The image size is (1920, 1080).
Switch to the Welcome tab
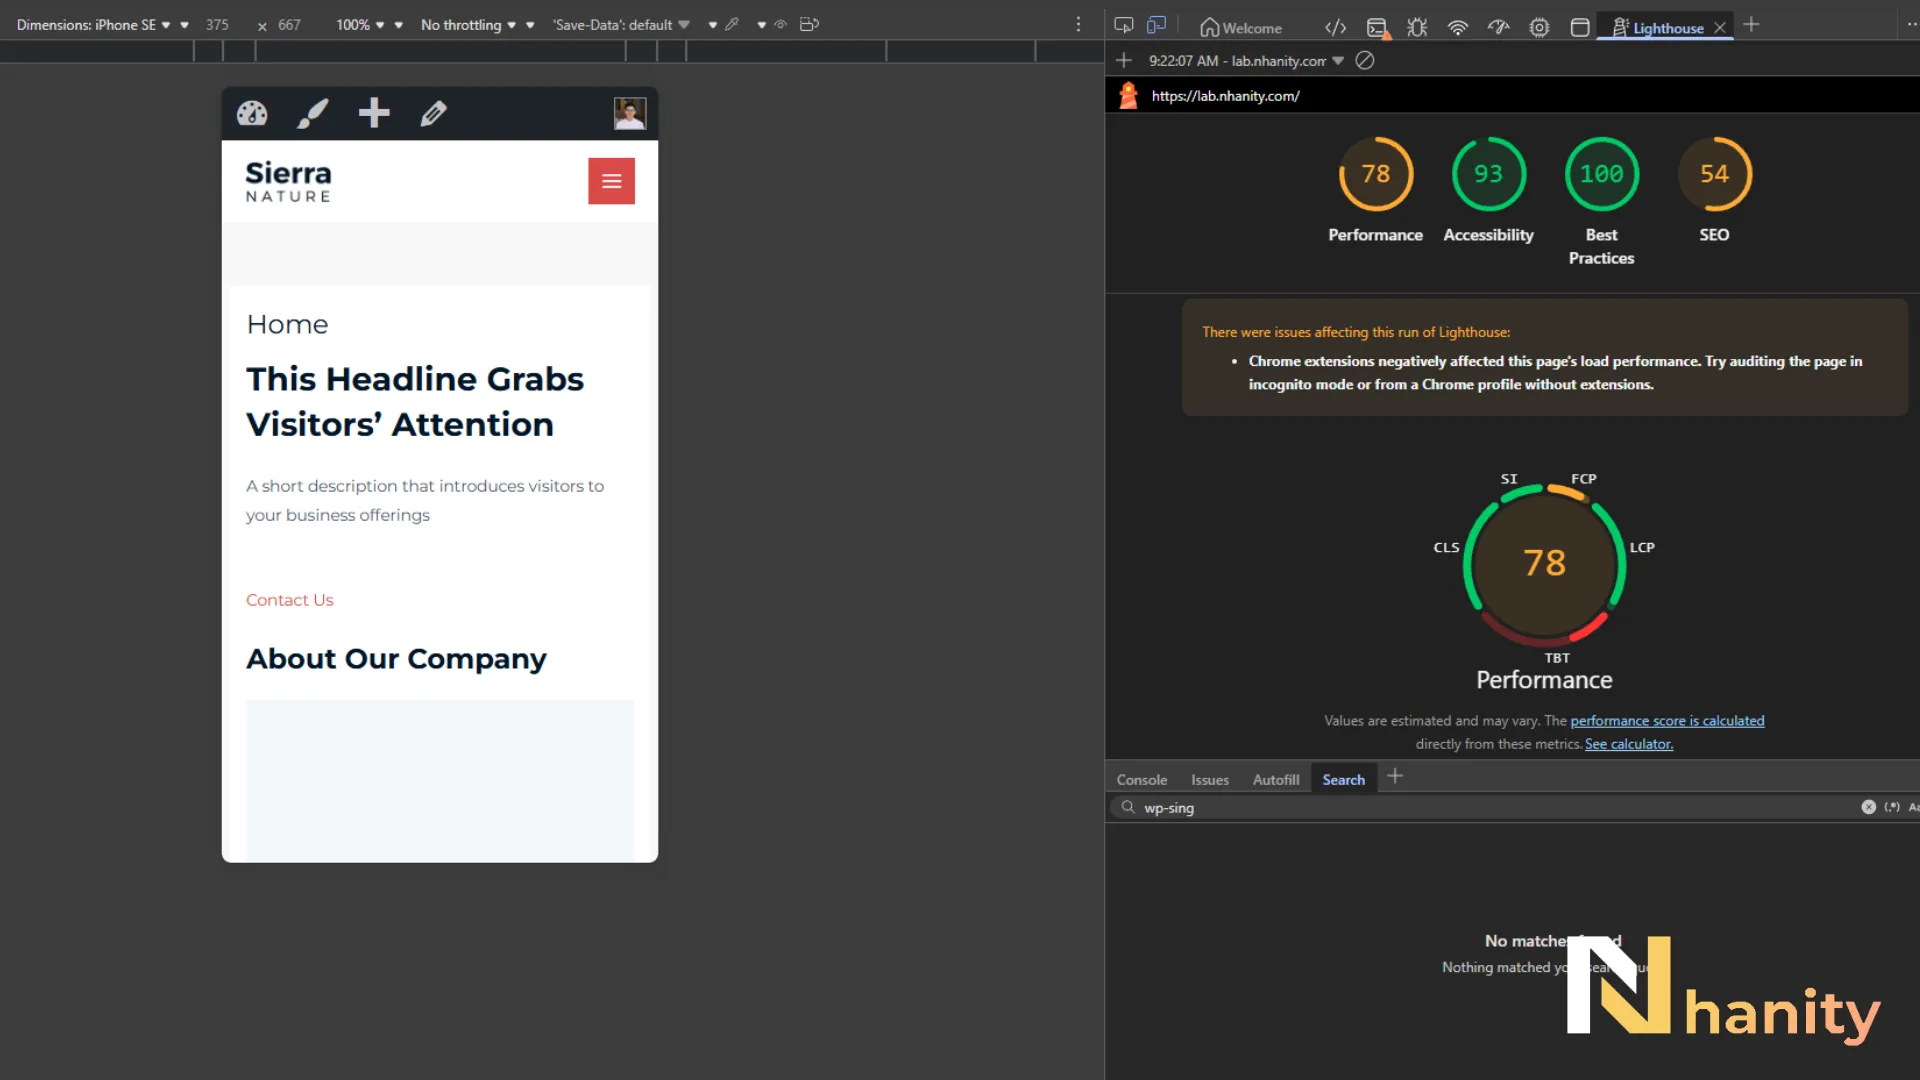click(x=1241, y=28)
